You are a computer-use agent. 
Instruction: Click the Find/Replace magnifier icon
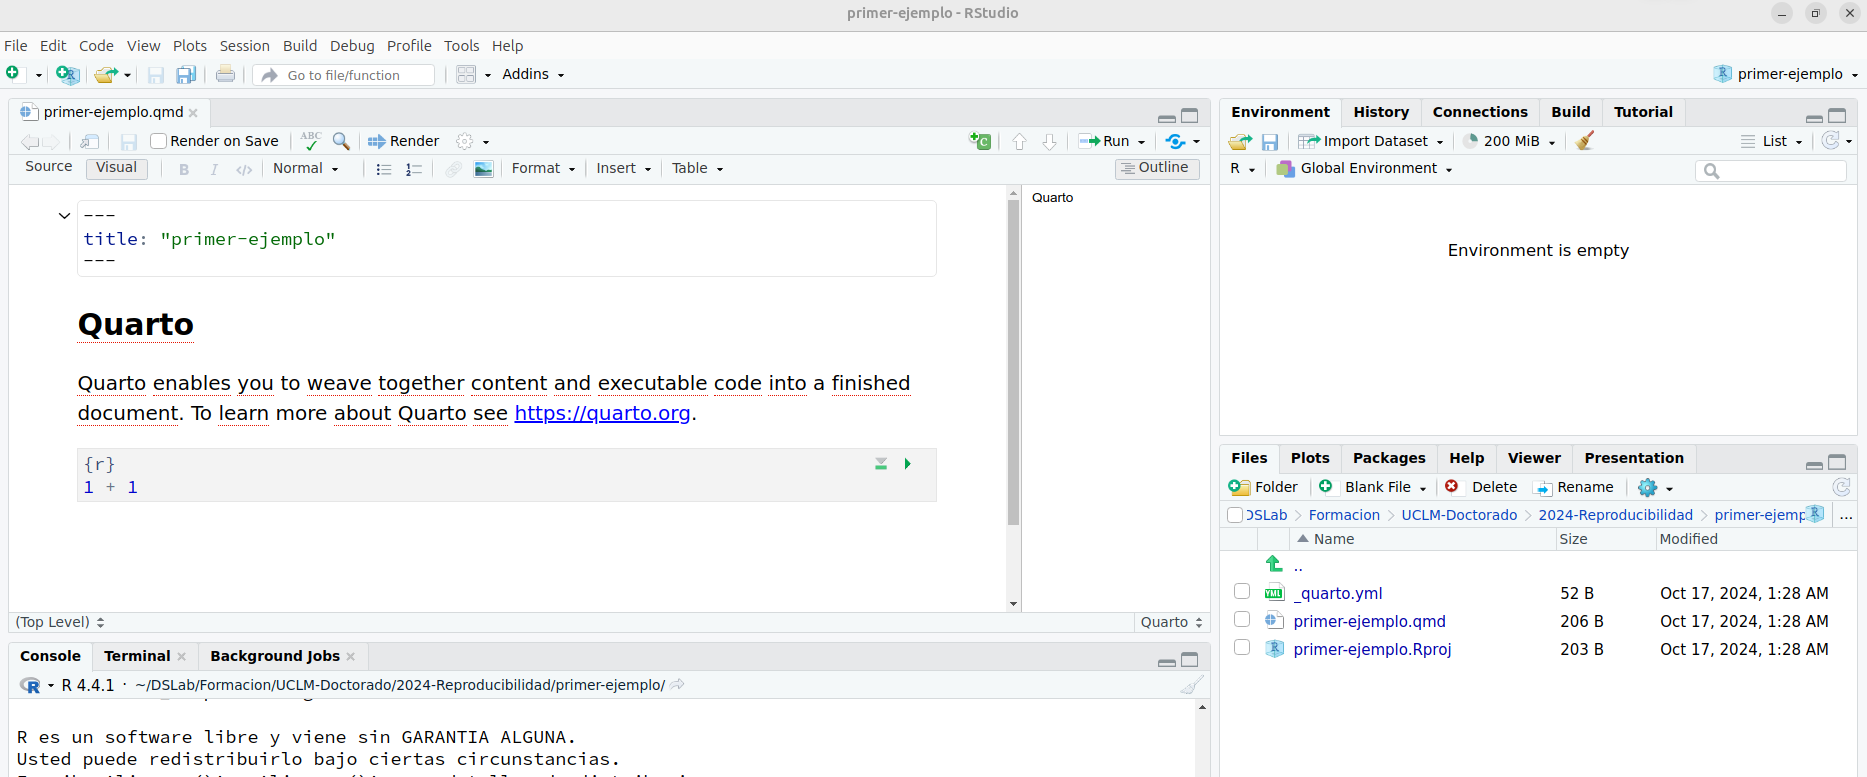coord(341,141)
